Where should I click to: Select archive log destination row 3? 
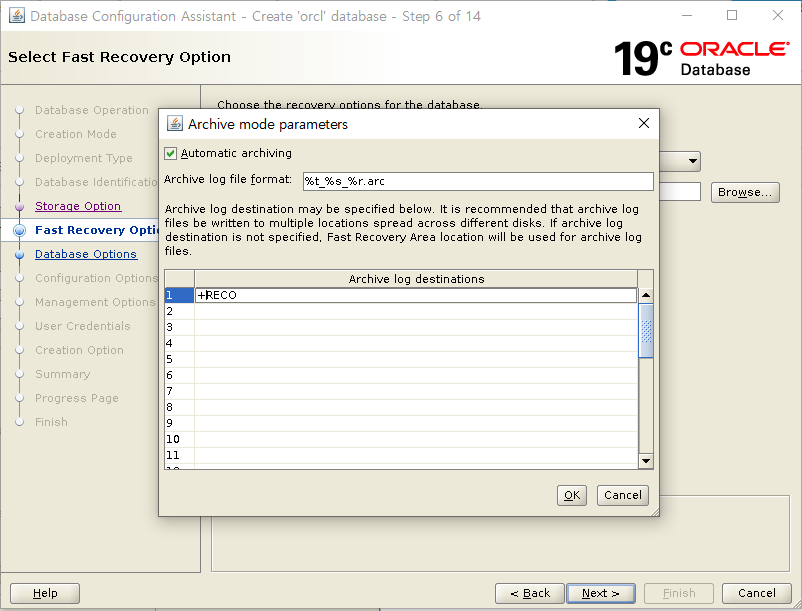pos(401,327)
